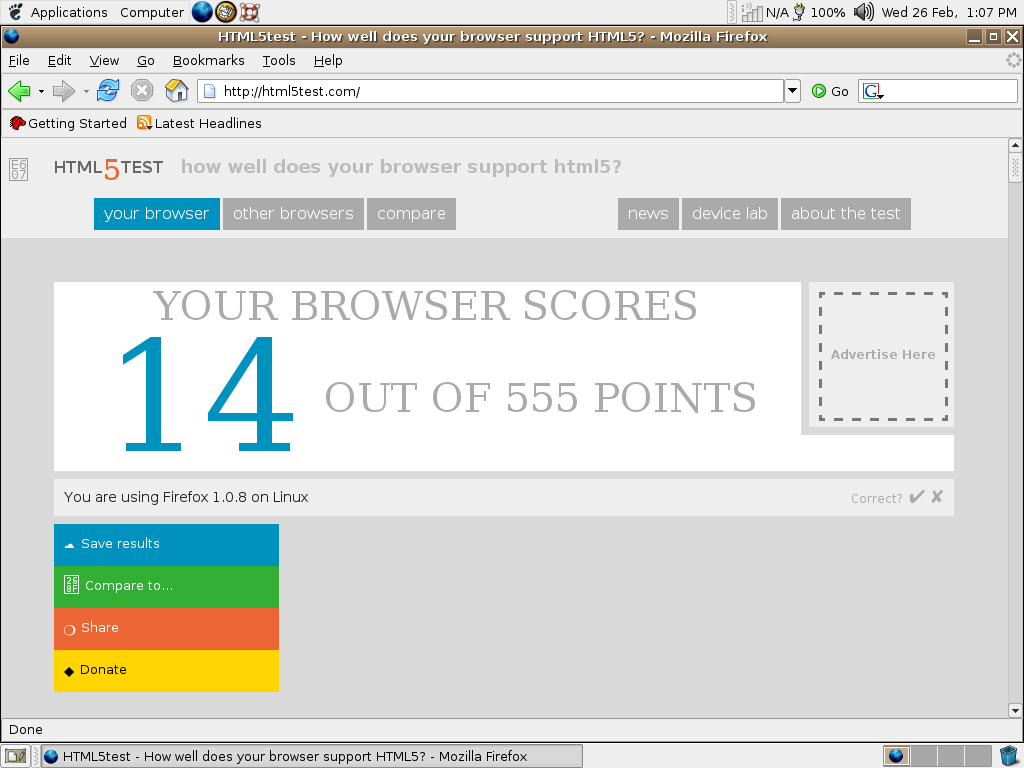Open the Help menu
1024x768 pixels.
tap(328, 61)
